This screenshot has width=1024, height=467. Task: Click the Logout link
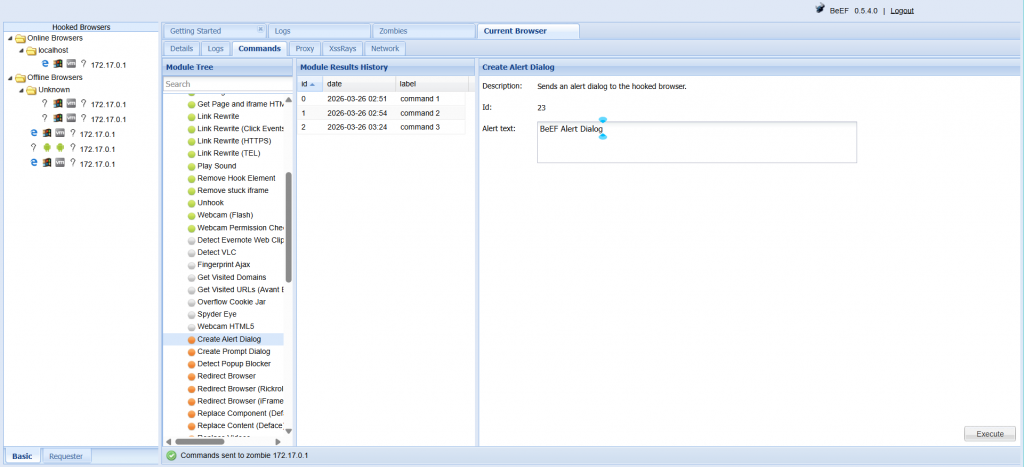901,10
